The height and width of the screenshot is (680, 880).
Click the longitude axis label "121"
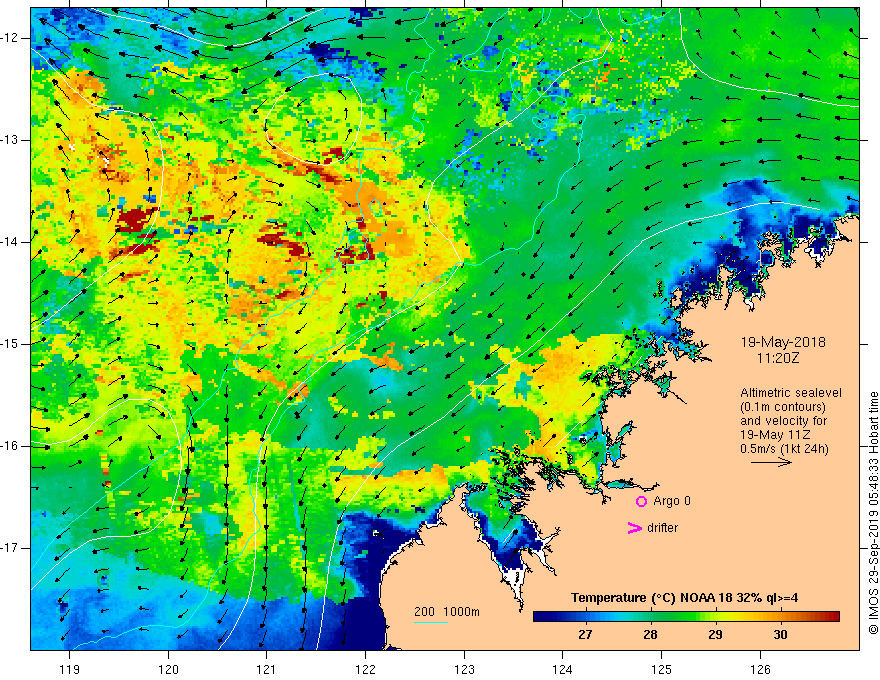267,669
